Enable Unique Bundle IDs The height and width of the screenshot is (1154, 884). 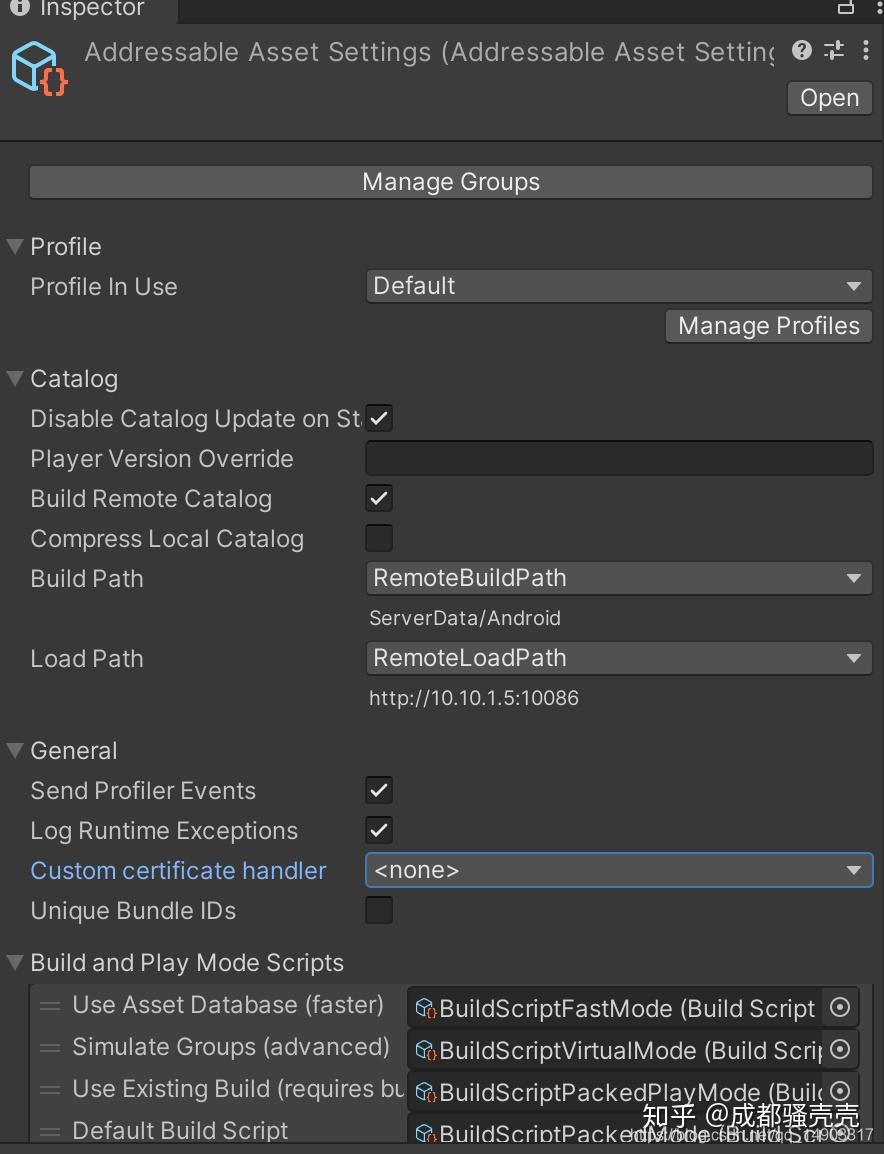378,910
